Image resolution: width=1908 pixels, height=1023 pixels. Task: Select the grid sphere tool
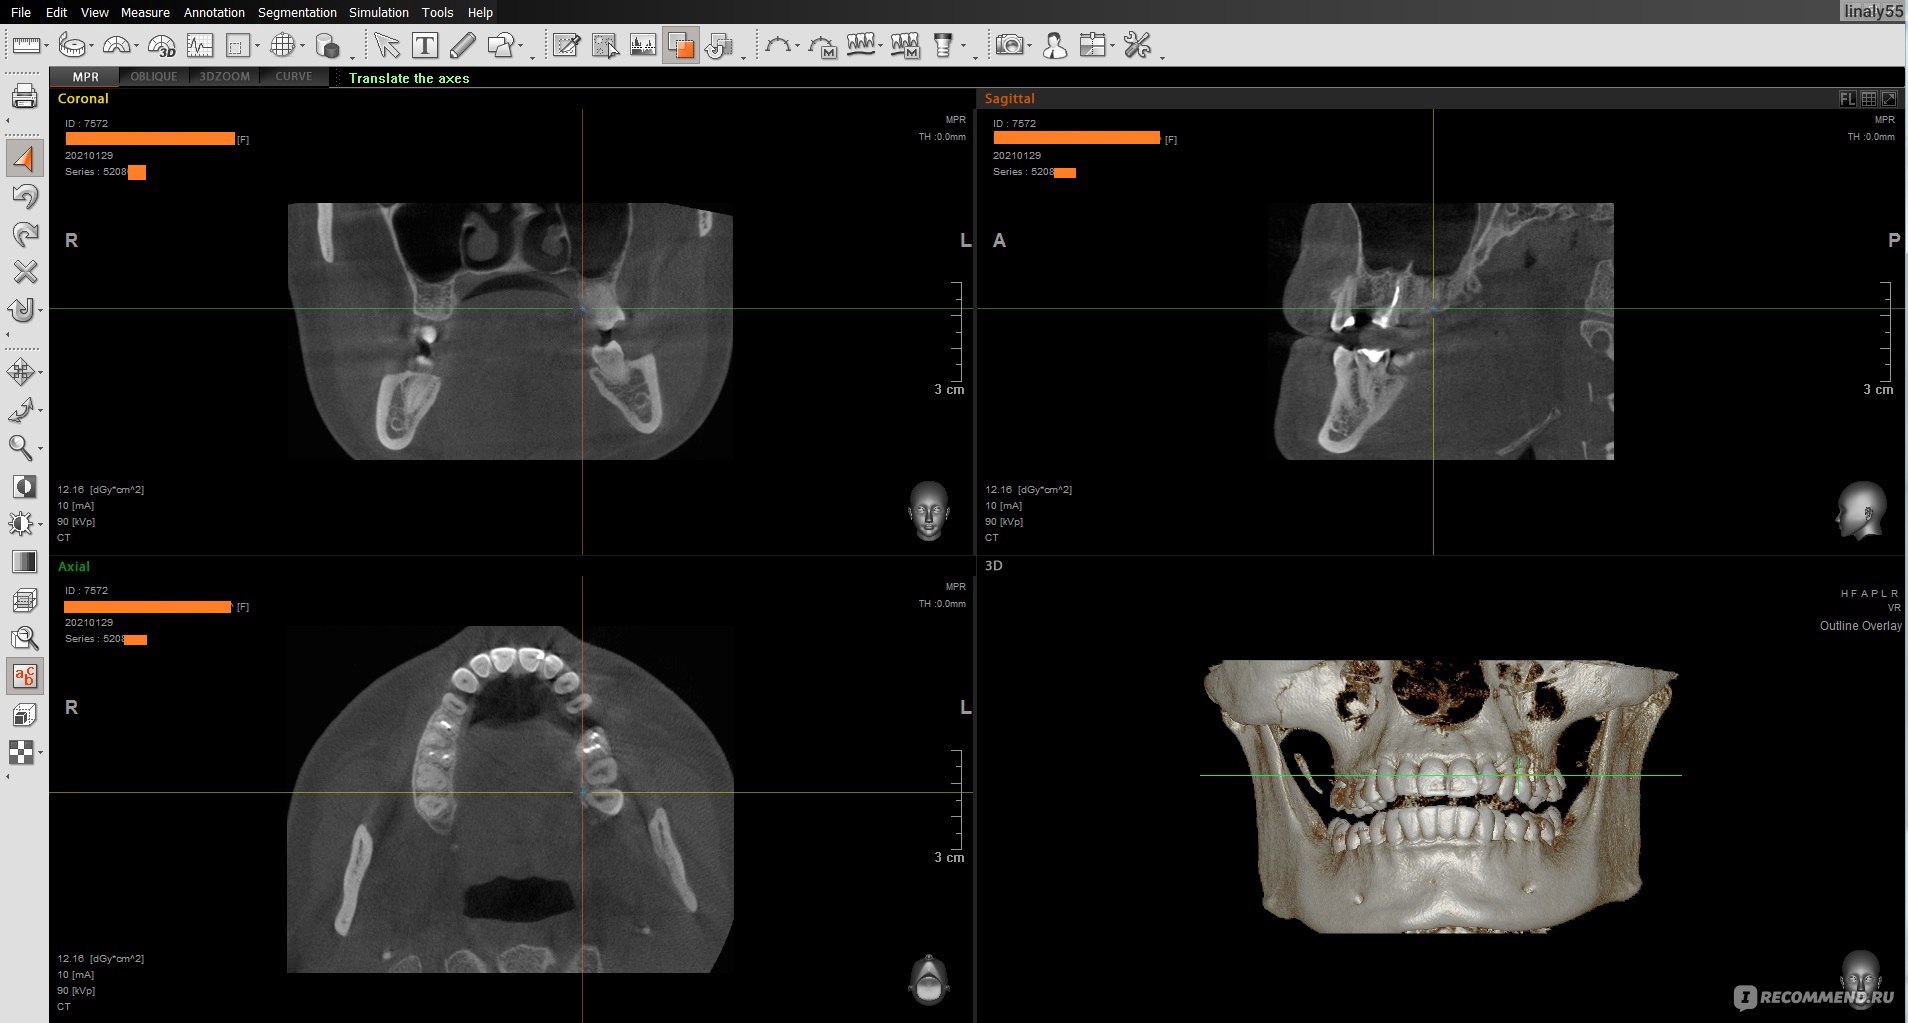pos(283,45)
